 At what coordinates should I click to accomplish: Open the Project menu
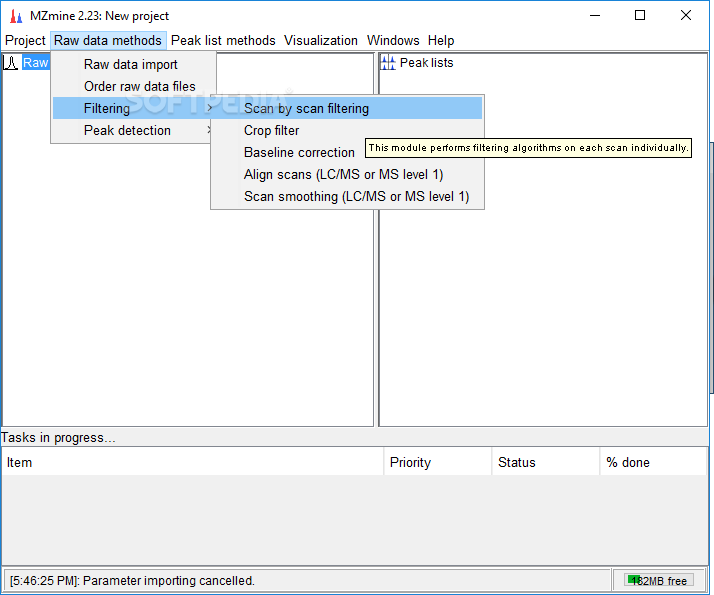tap(25, 41)
